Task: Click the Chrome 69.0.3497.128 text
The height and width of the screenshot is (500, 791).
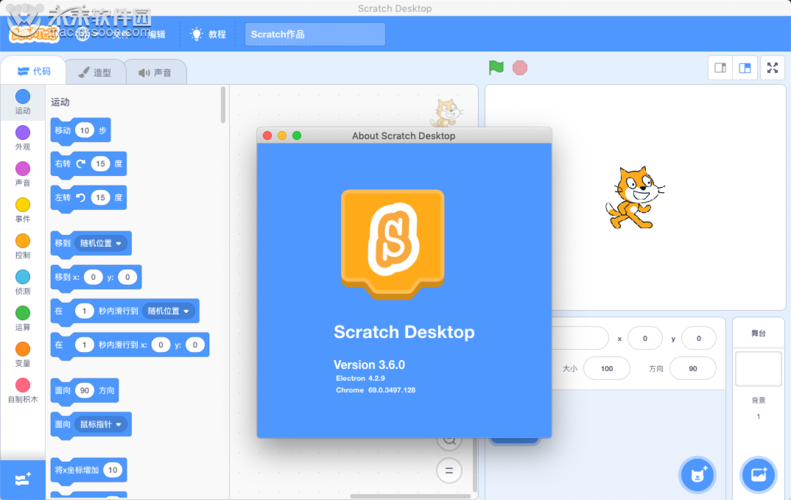Action: pos(376,390)
